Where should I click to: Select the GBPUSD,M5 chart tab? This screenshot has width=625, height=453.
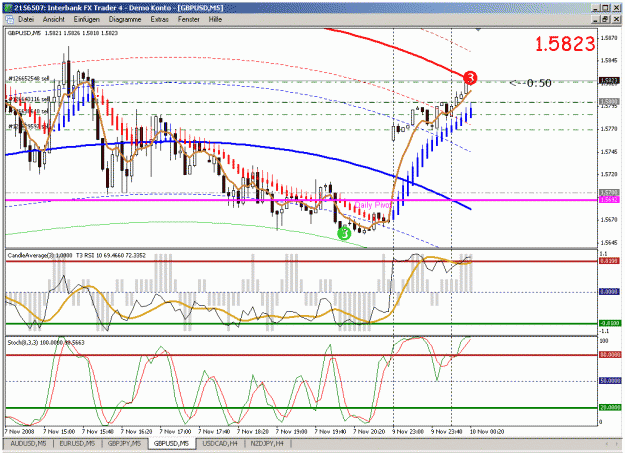(x=171, y=443)
